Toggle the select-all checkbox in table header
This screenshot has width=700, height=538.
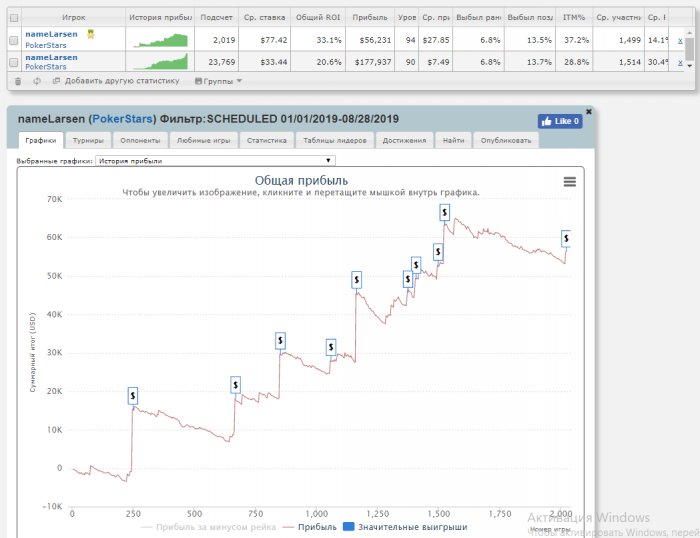pos(14,18)
